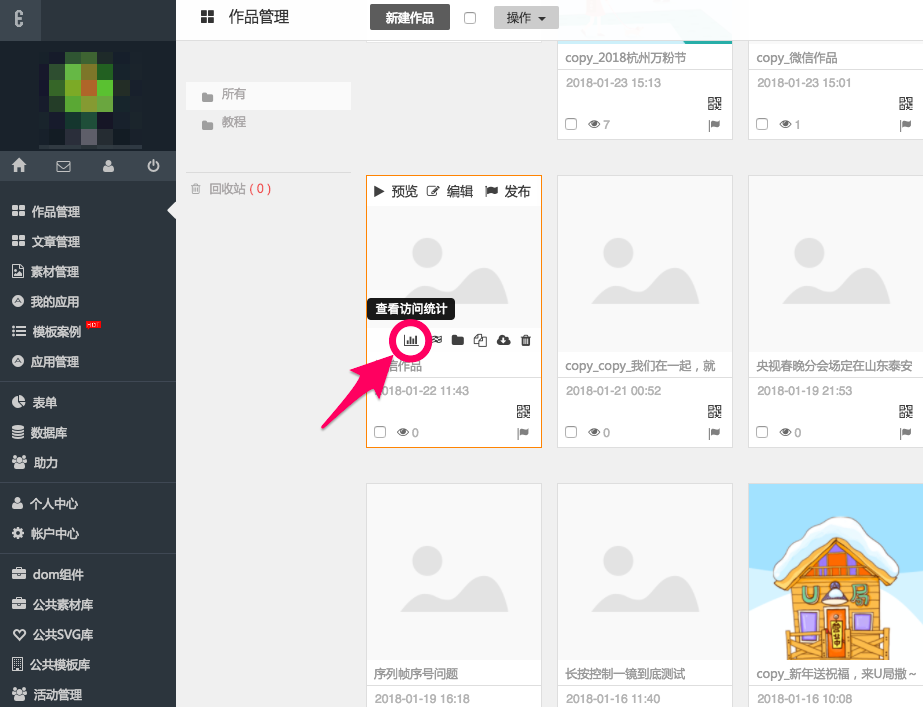Image resolution: width=923 pixels, height=707 pixels.
Task: Select the checkbox on copy_copy_我们在一起 card
Action: (571, 432)
